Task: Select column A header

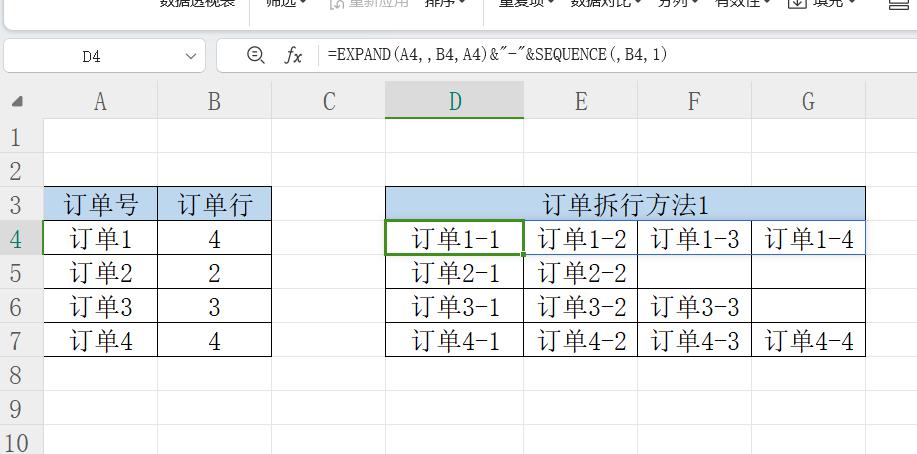Action: pyautogui.click(x=101, y=101)
